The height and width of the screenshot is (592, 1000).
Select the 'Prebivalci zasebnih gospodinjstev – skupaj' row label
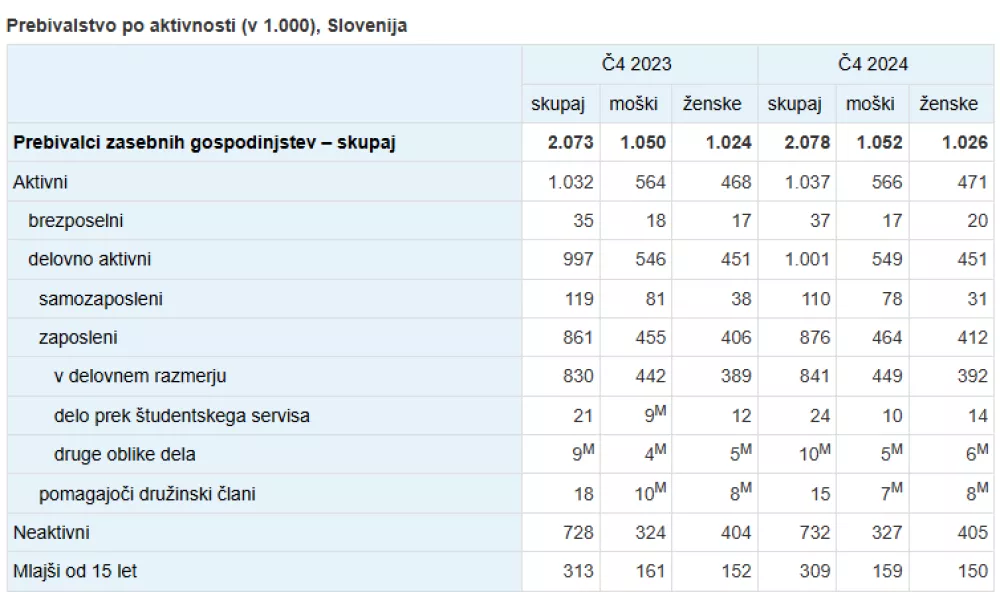(x=204, y=142)
